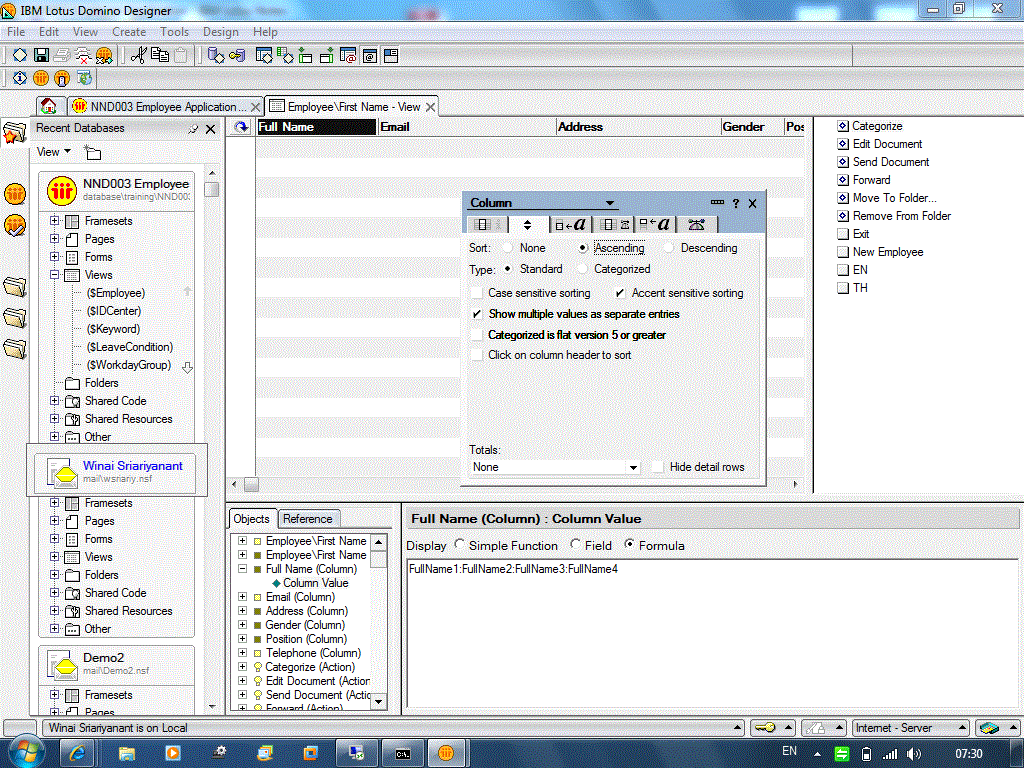
Task: Enable Case sensitive sorting checkbox
Action: point(477,293)
